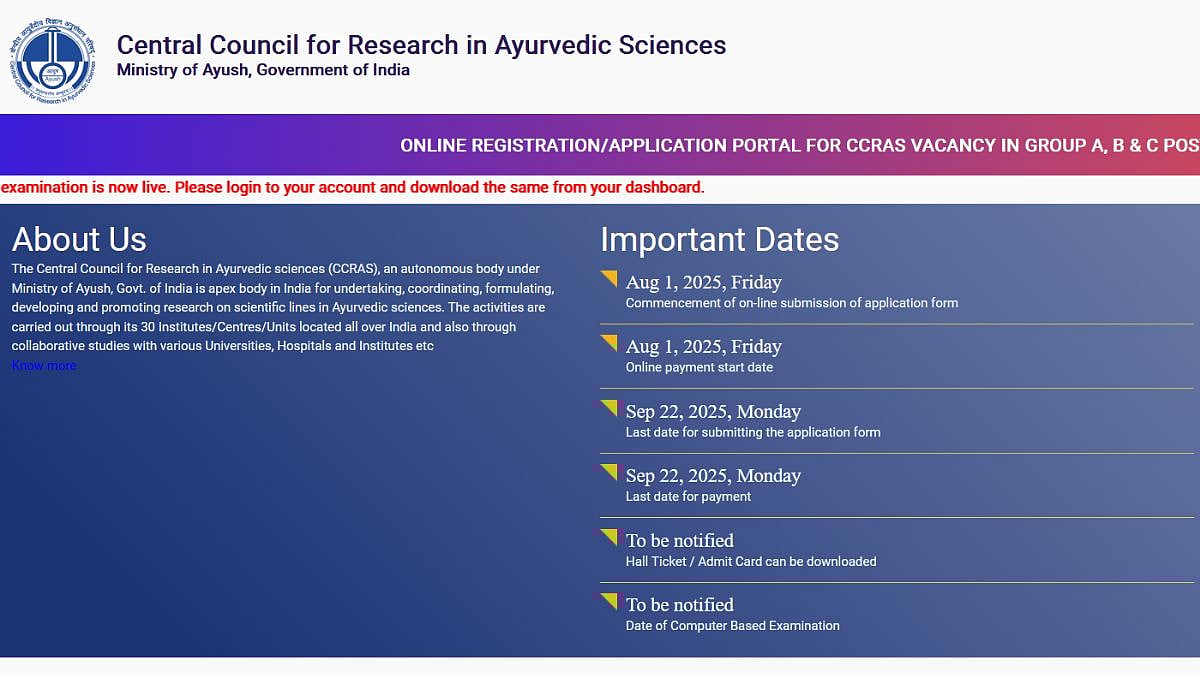This screenshot has width=1200, height=675.
Task: Click the Online Registration/Application Portal banner heading
Action: [799, 146]
